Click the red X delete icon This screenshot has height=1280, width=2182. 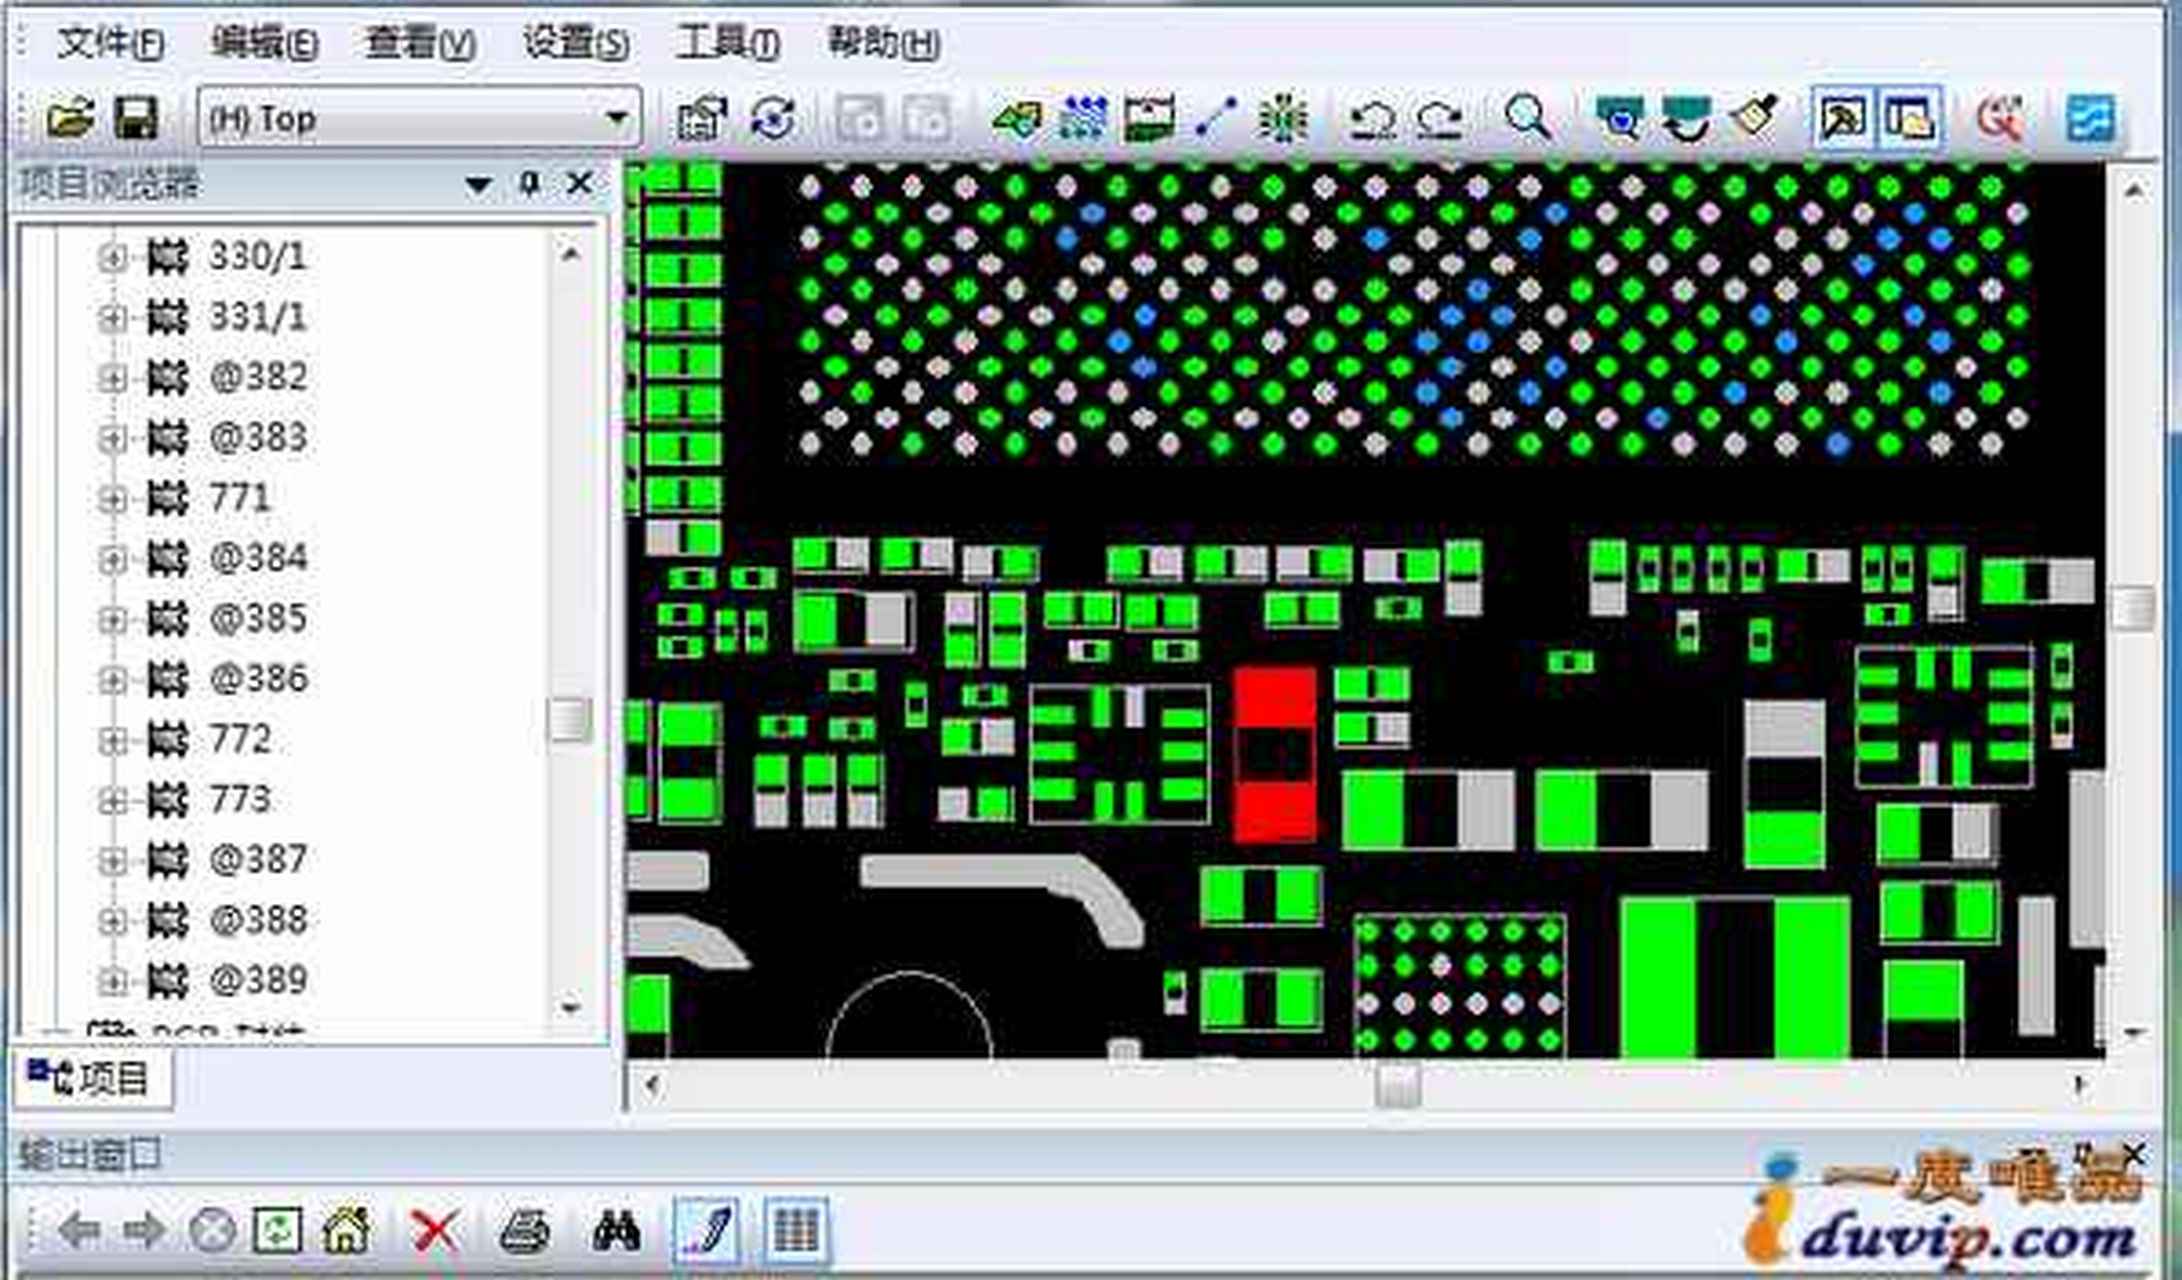pyautogui.click(x=435, y=1230)
